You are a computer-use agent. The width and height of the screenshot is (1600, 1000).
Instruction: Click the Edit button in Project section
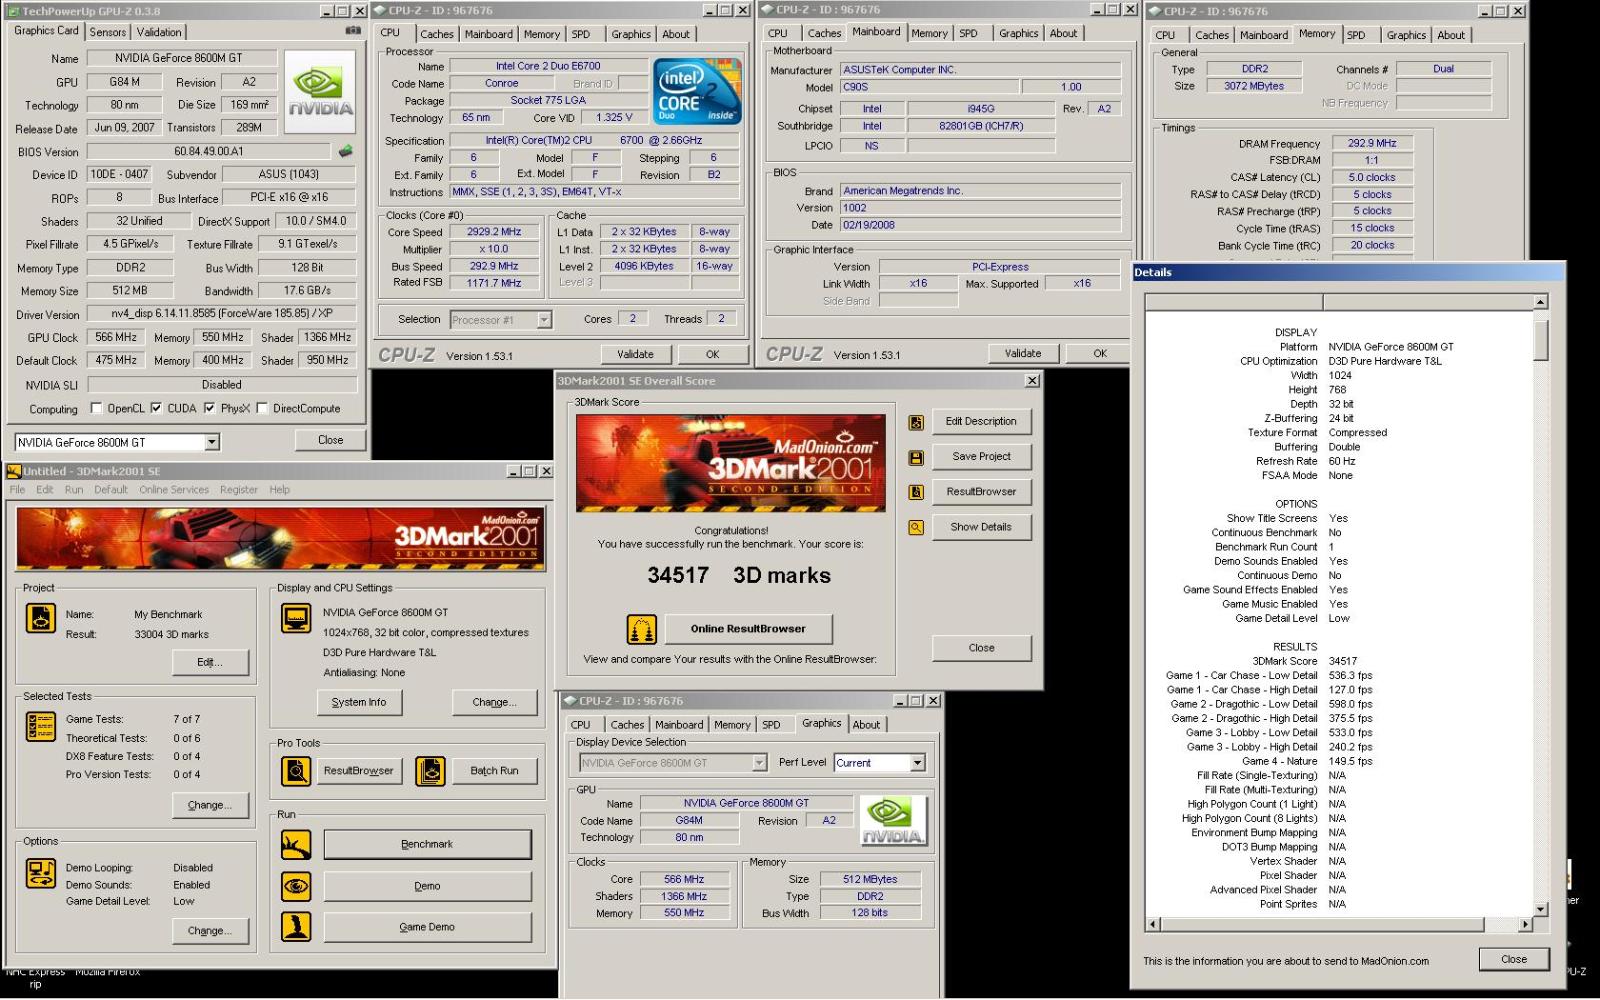(209, 662)
